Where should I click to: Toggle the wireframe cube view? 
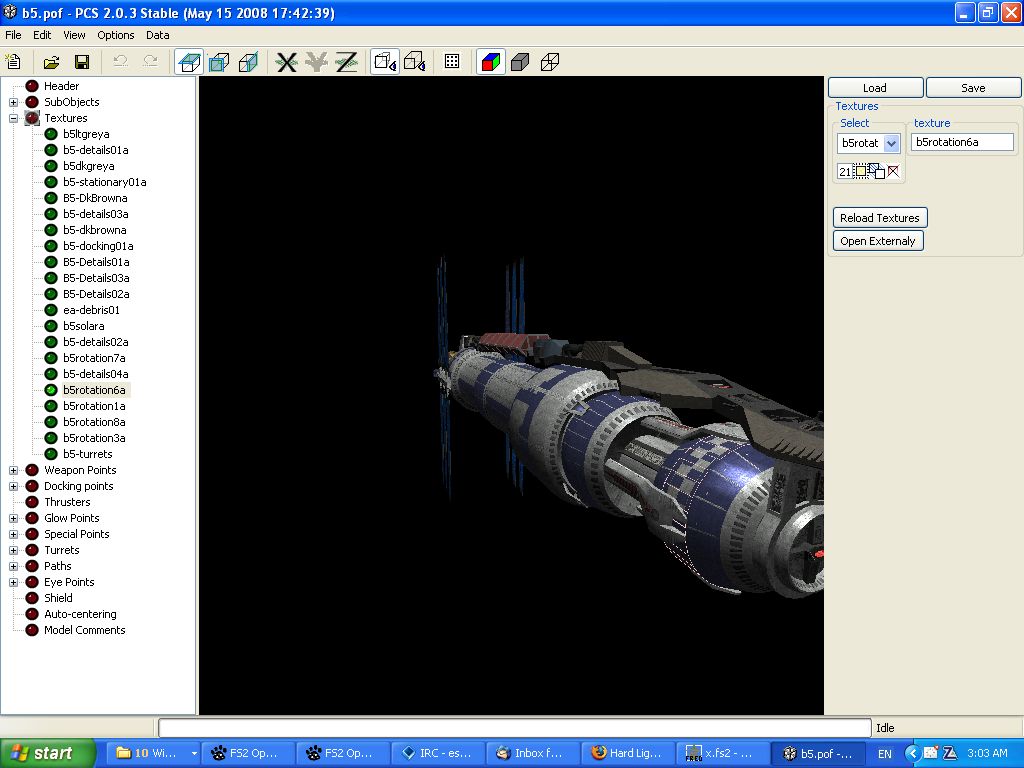(549, 62)
